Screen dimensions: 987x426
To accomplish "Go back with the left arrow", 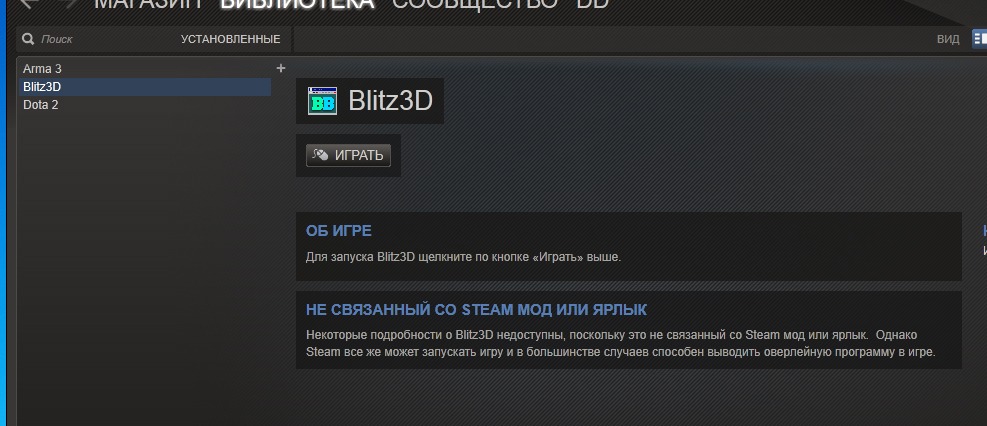I will 30,3.
